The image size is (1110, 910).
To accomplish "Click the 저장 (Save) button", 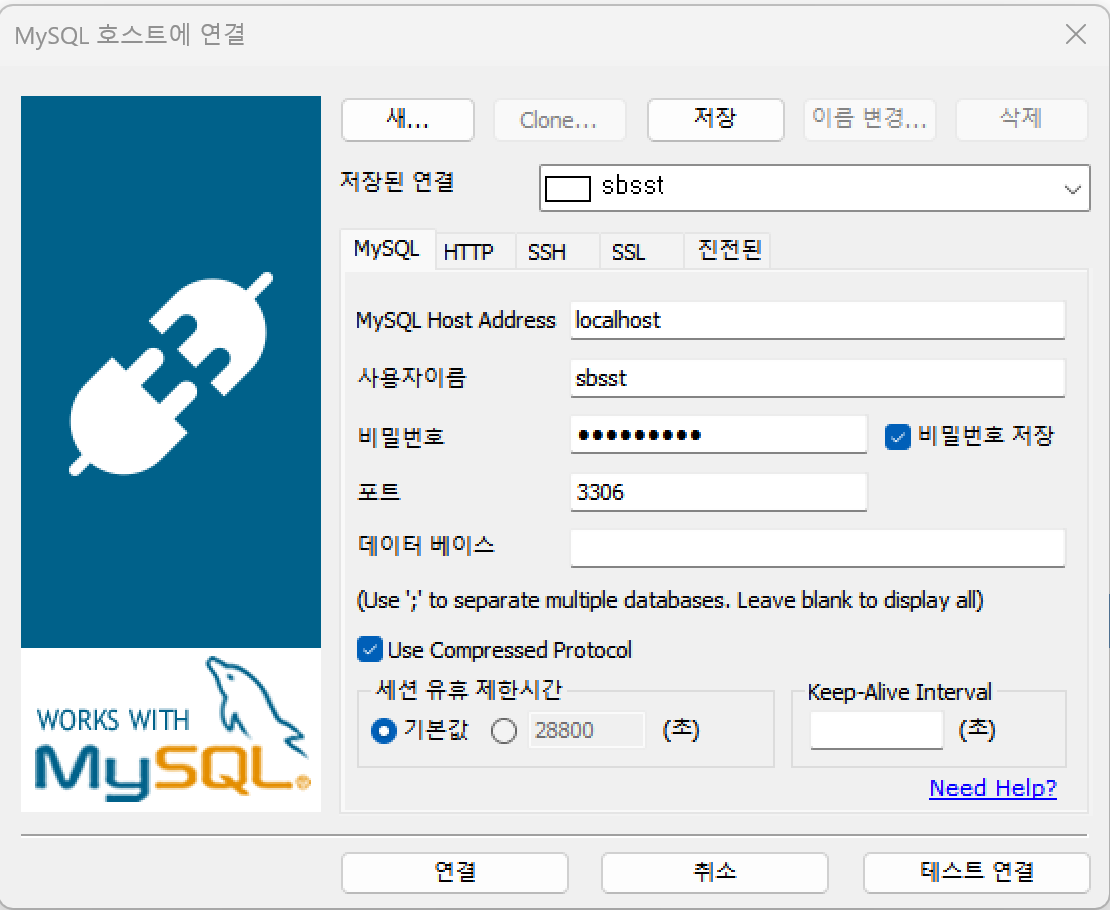I will point(715,120).
